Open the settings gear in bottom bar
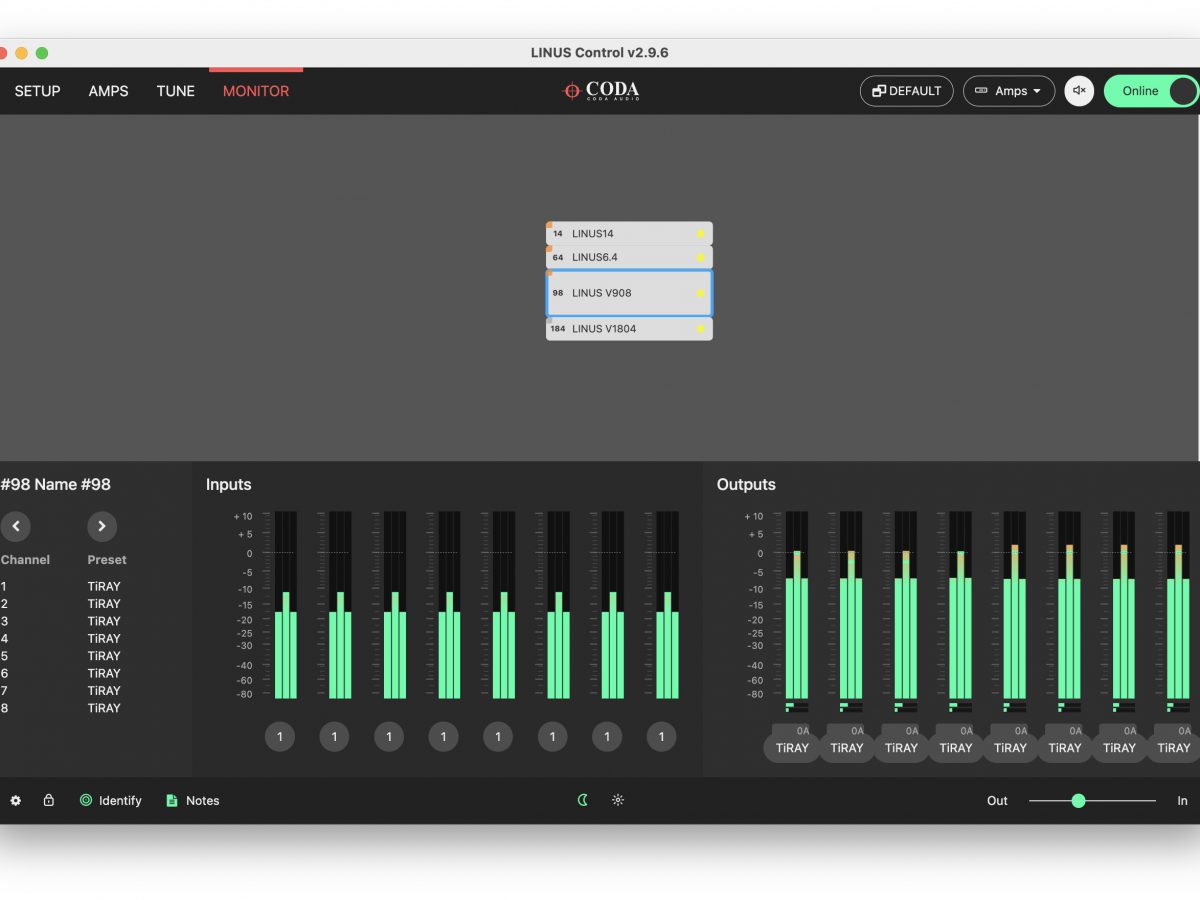The width and height of the screenshot is (1200, 900). 16,800
